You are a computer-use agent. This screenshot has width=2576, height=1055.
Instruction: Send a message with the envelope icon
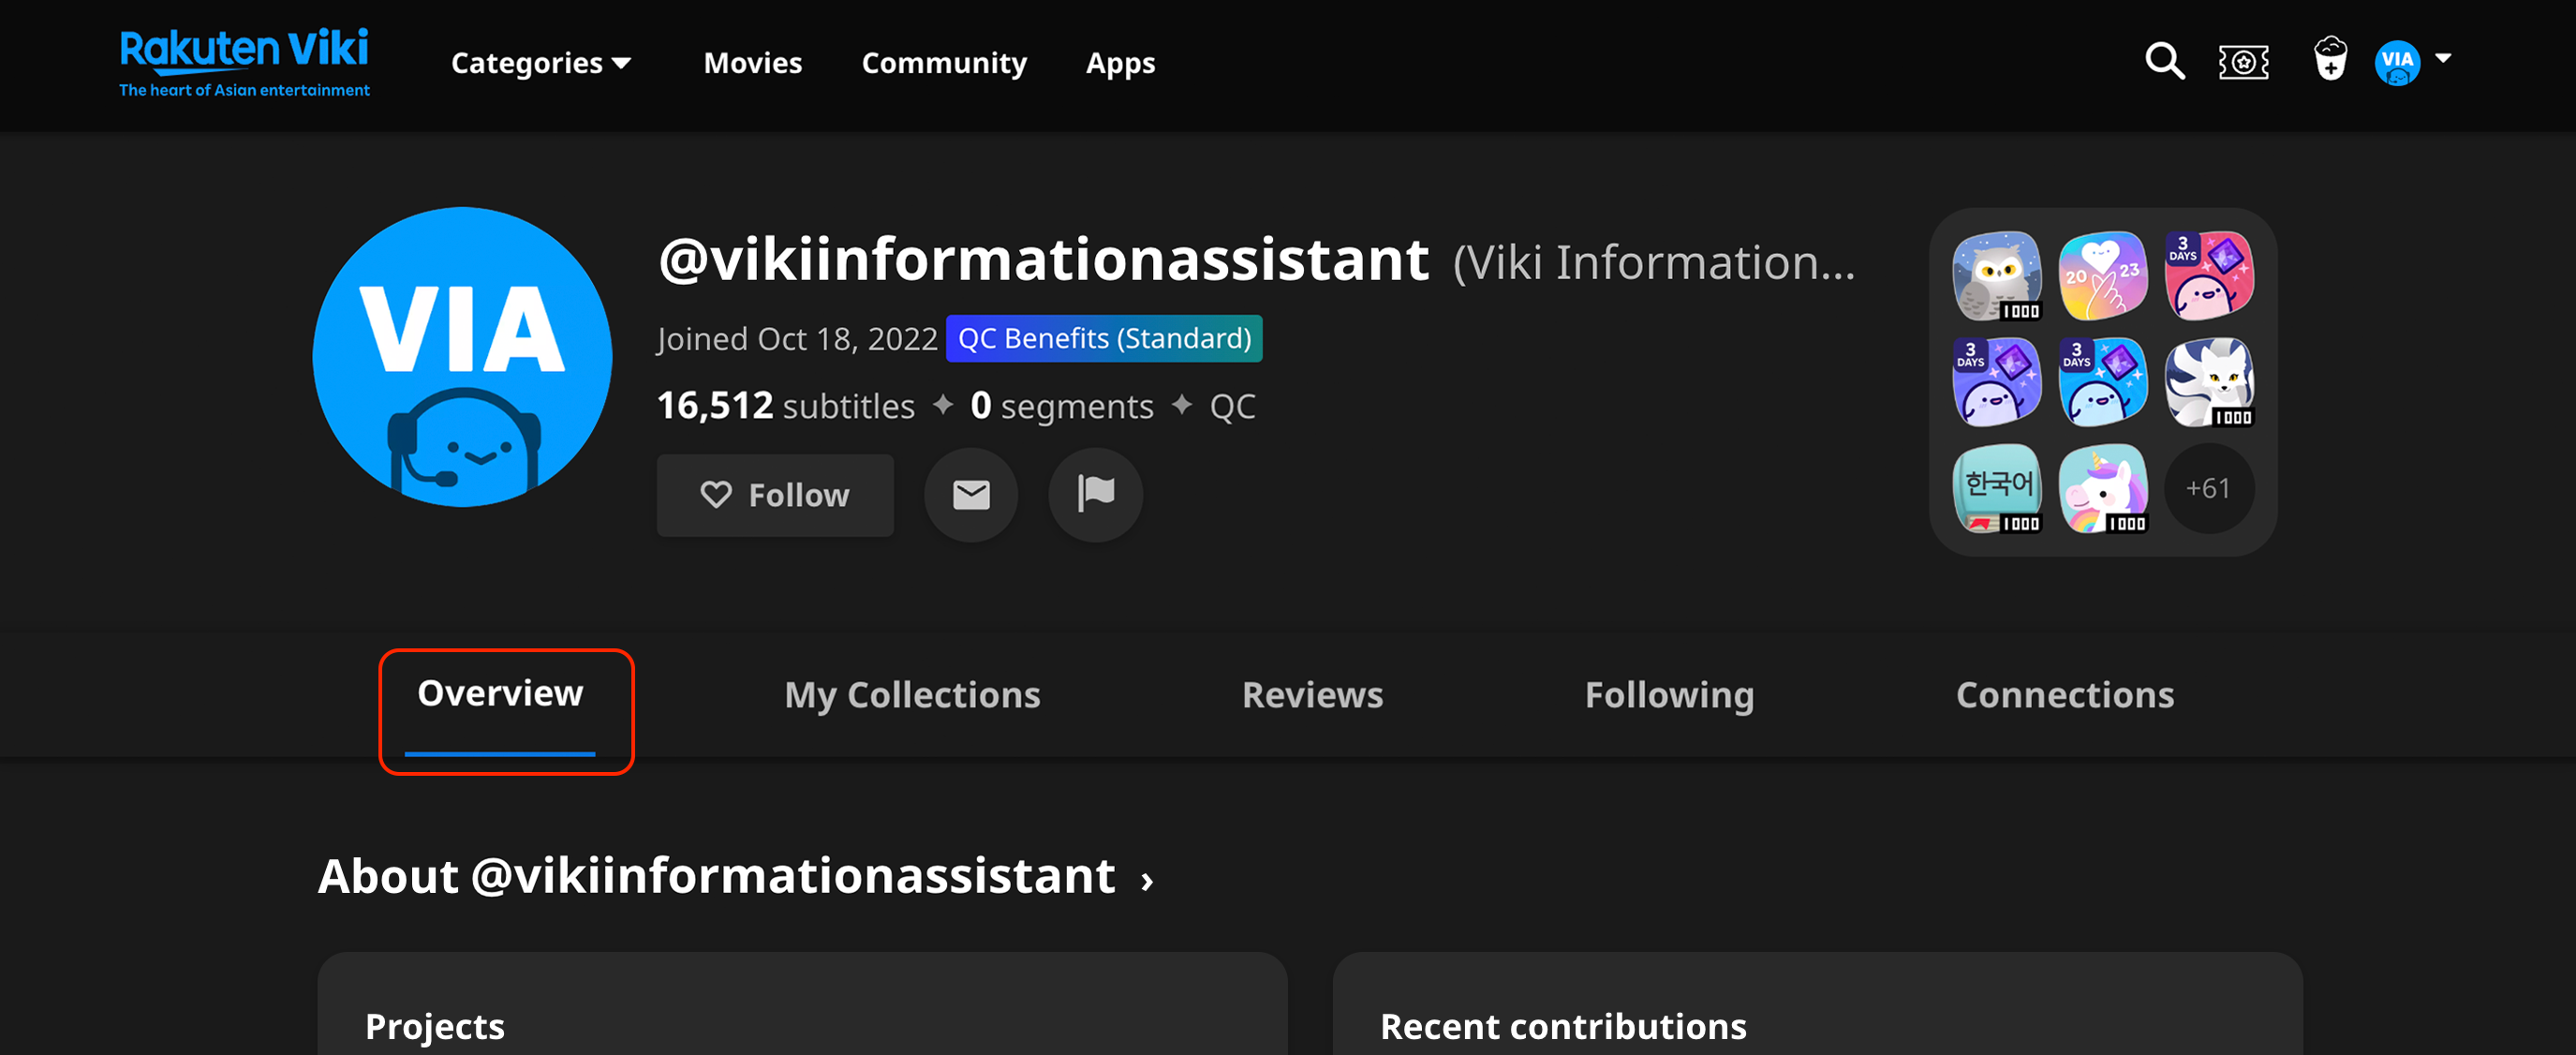click(971, 495)
